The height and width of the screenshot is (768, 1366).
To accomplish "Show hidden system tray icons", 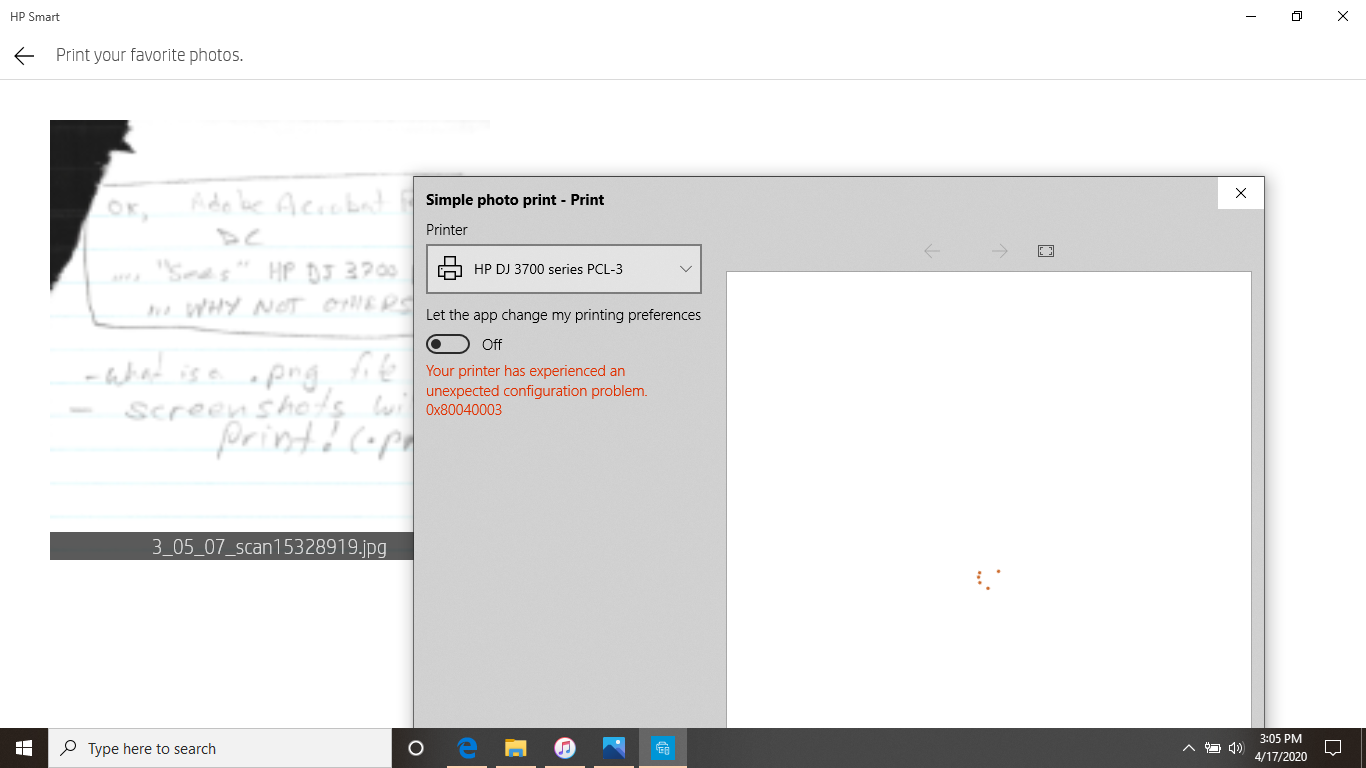I will (x=1188, y=748).
